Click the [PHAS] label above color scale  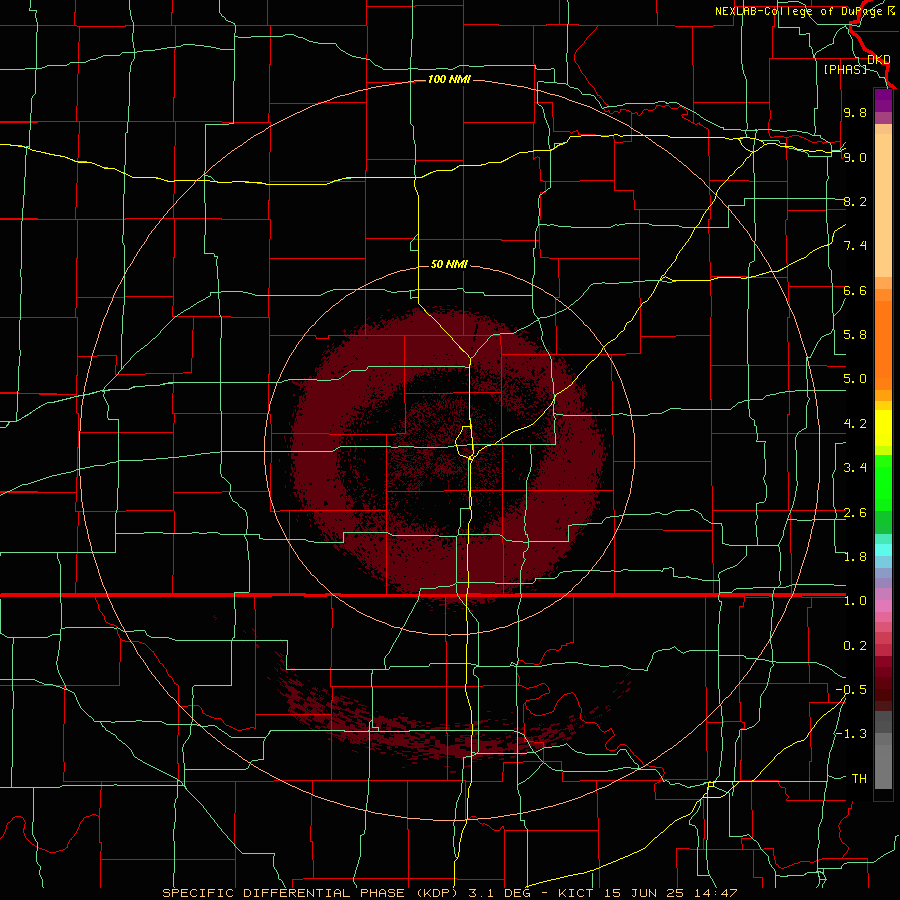(845, 69)
